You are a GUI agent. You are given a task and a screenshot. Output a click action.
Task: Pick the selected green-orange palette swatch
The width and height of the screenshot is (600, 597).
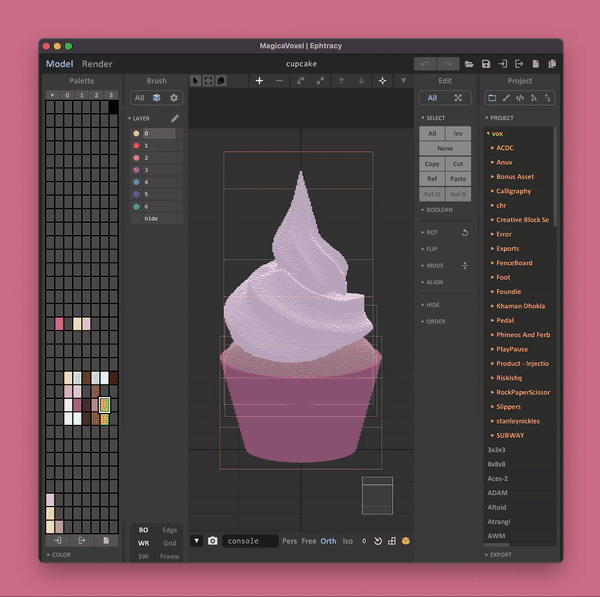coord(104,405)
